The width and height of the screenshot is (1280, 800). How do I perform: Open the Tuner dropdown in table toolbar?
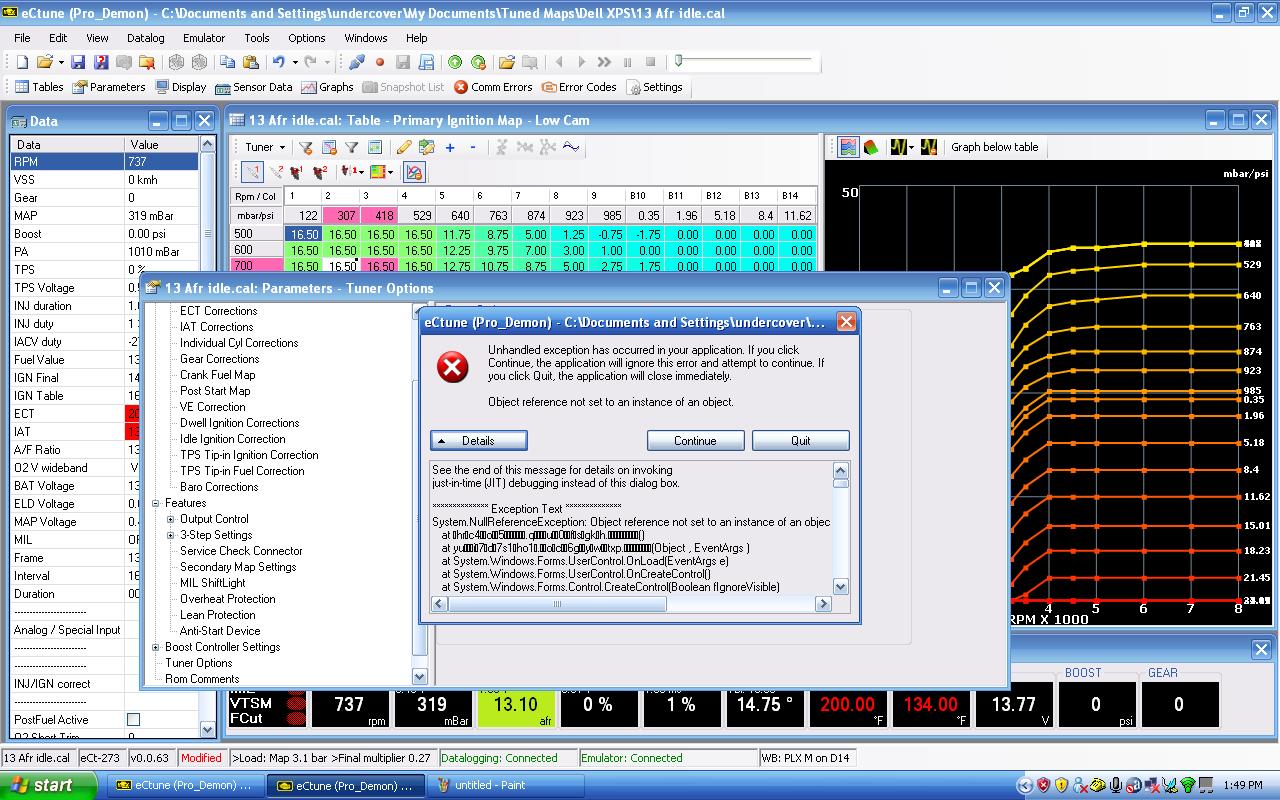(x=264, y=147)
